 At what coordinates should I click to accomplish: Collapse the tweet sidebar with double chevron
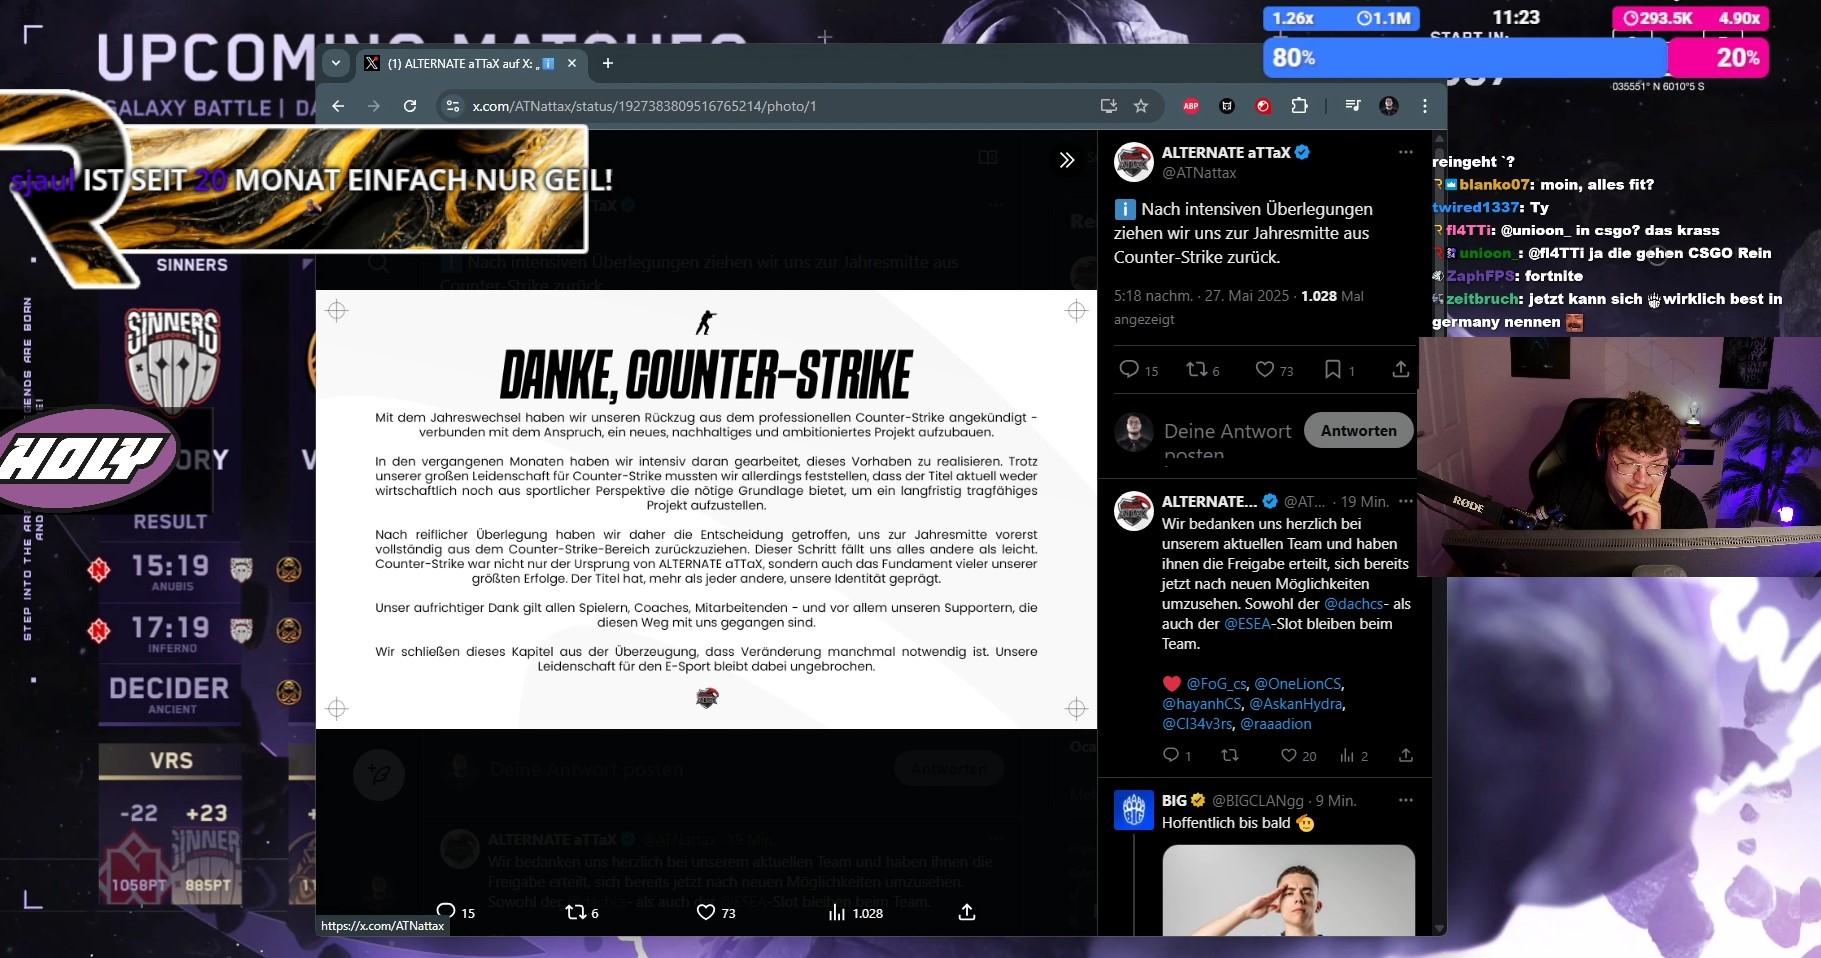coord(1067,160)
